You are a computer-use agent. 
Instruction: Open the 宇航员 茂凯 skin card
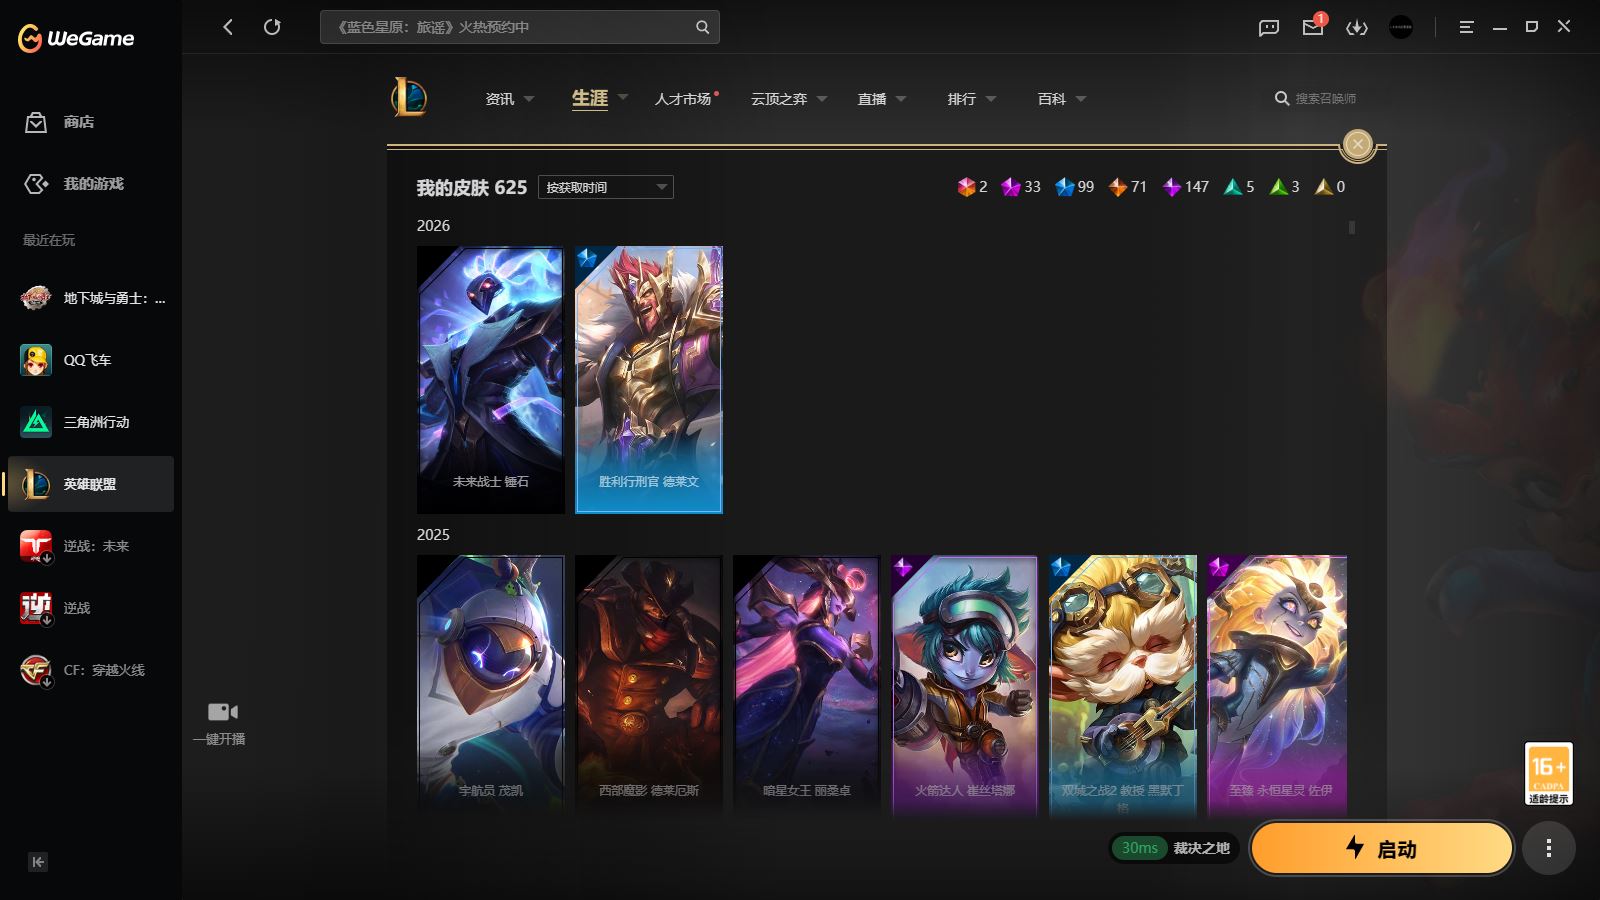[x=491, y=688]
